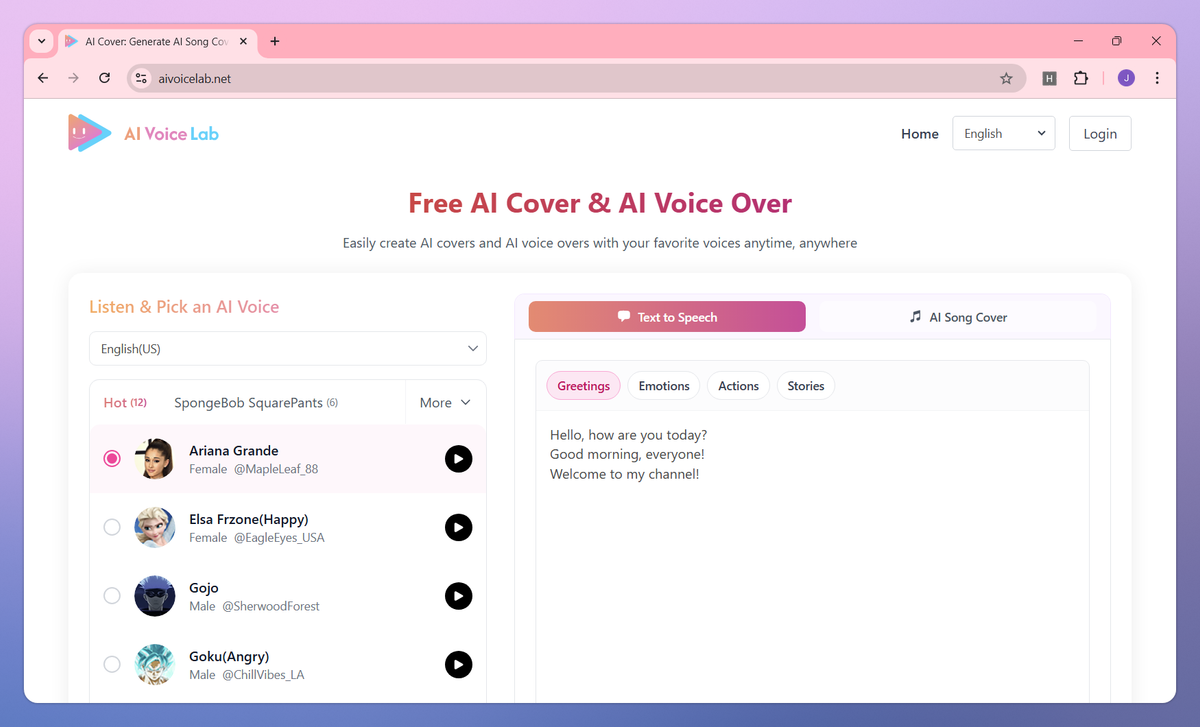
Task: Click the Gojo avatar thumbnail
Action: (x=155, y=596)
